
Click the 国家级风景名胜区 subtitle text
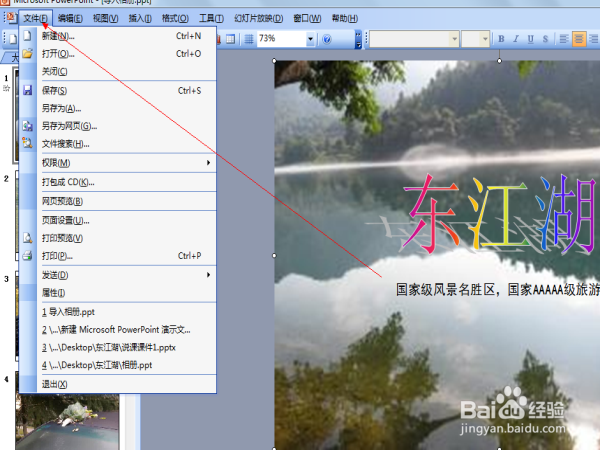point(497,290)
